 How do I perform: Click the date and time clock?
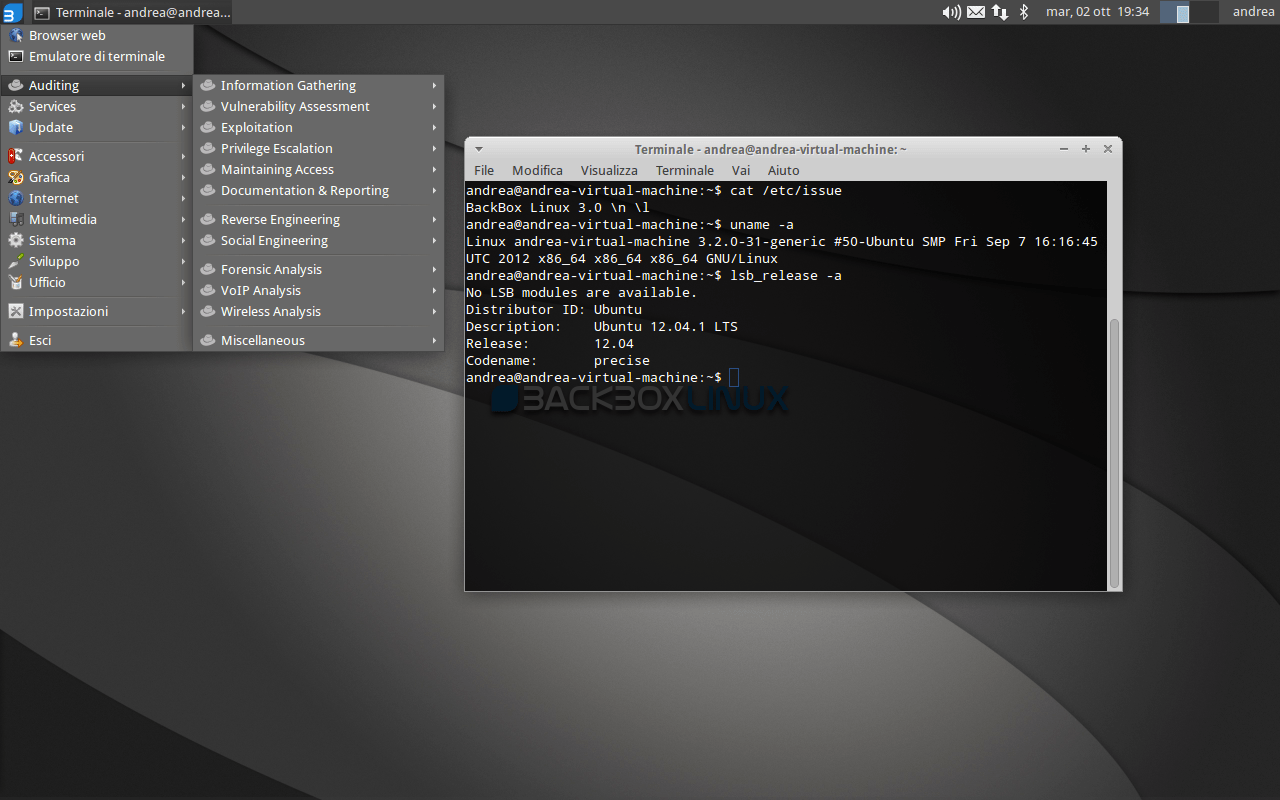point(1097,12)
